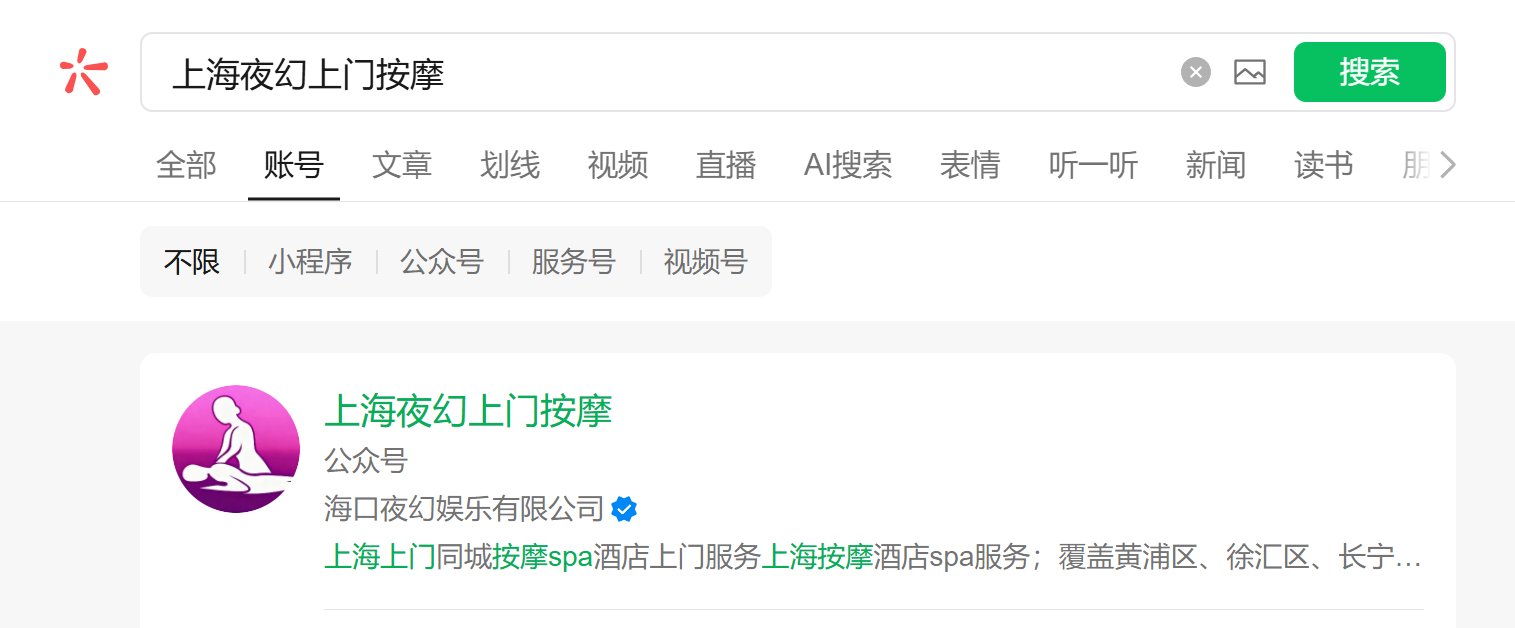Focus the search input field
Screen dimensions: 1515x628
pyautogui.click(x=670, y=72)
